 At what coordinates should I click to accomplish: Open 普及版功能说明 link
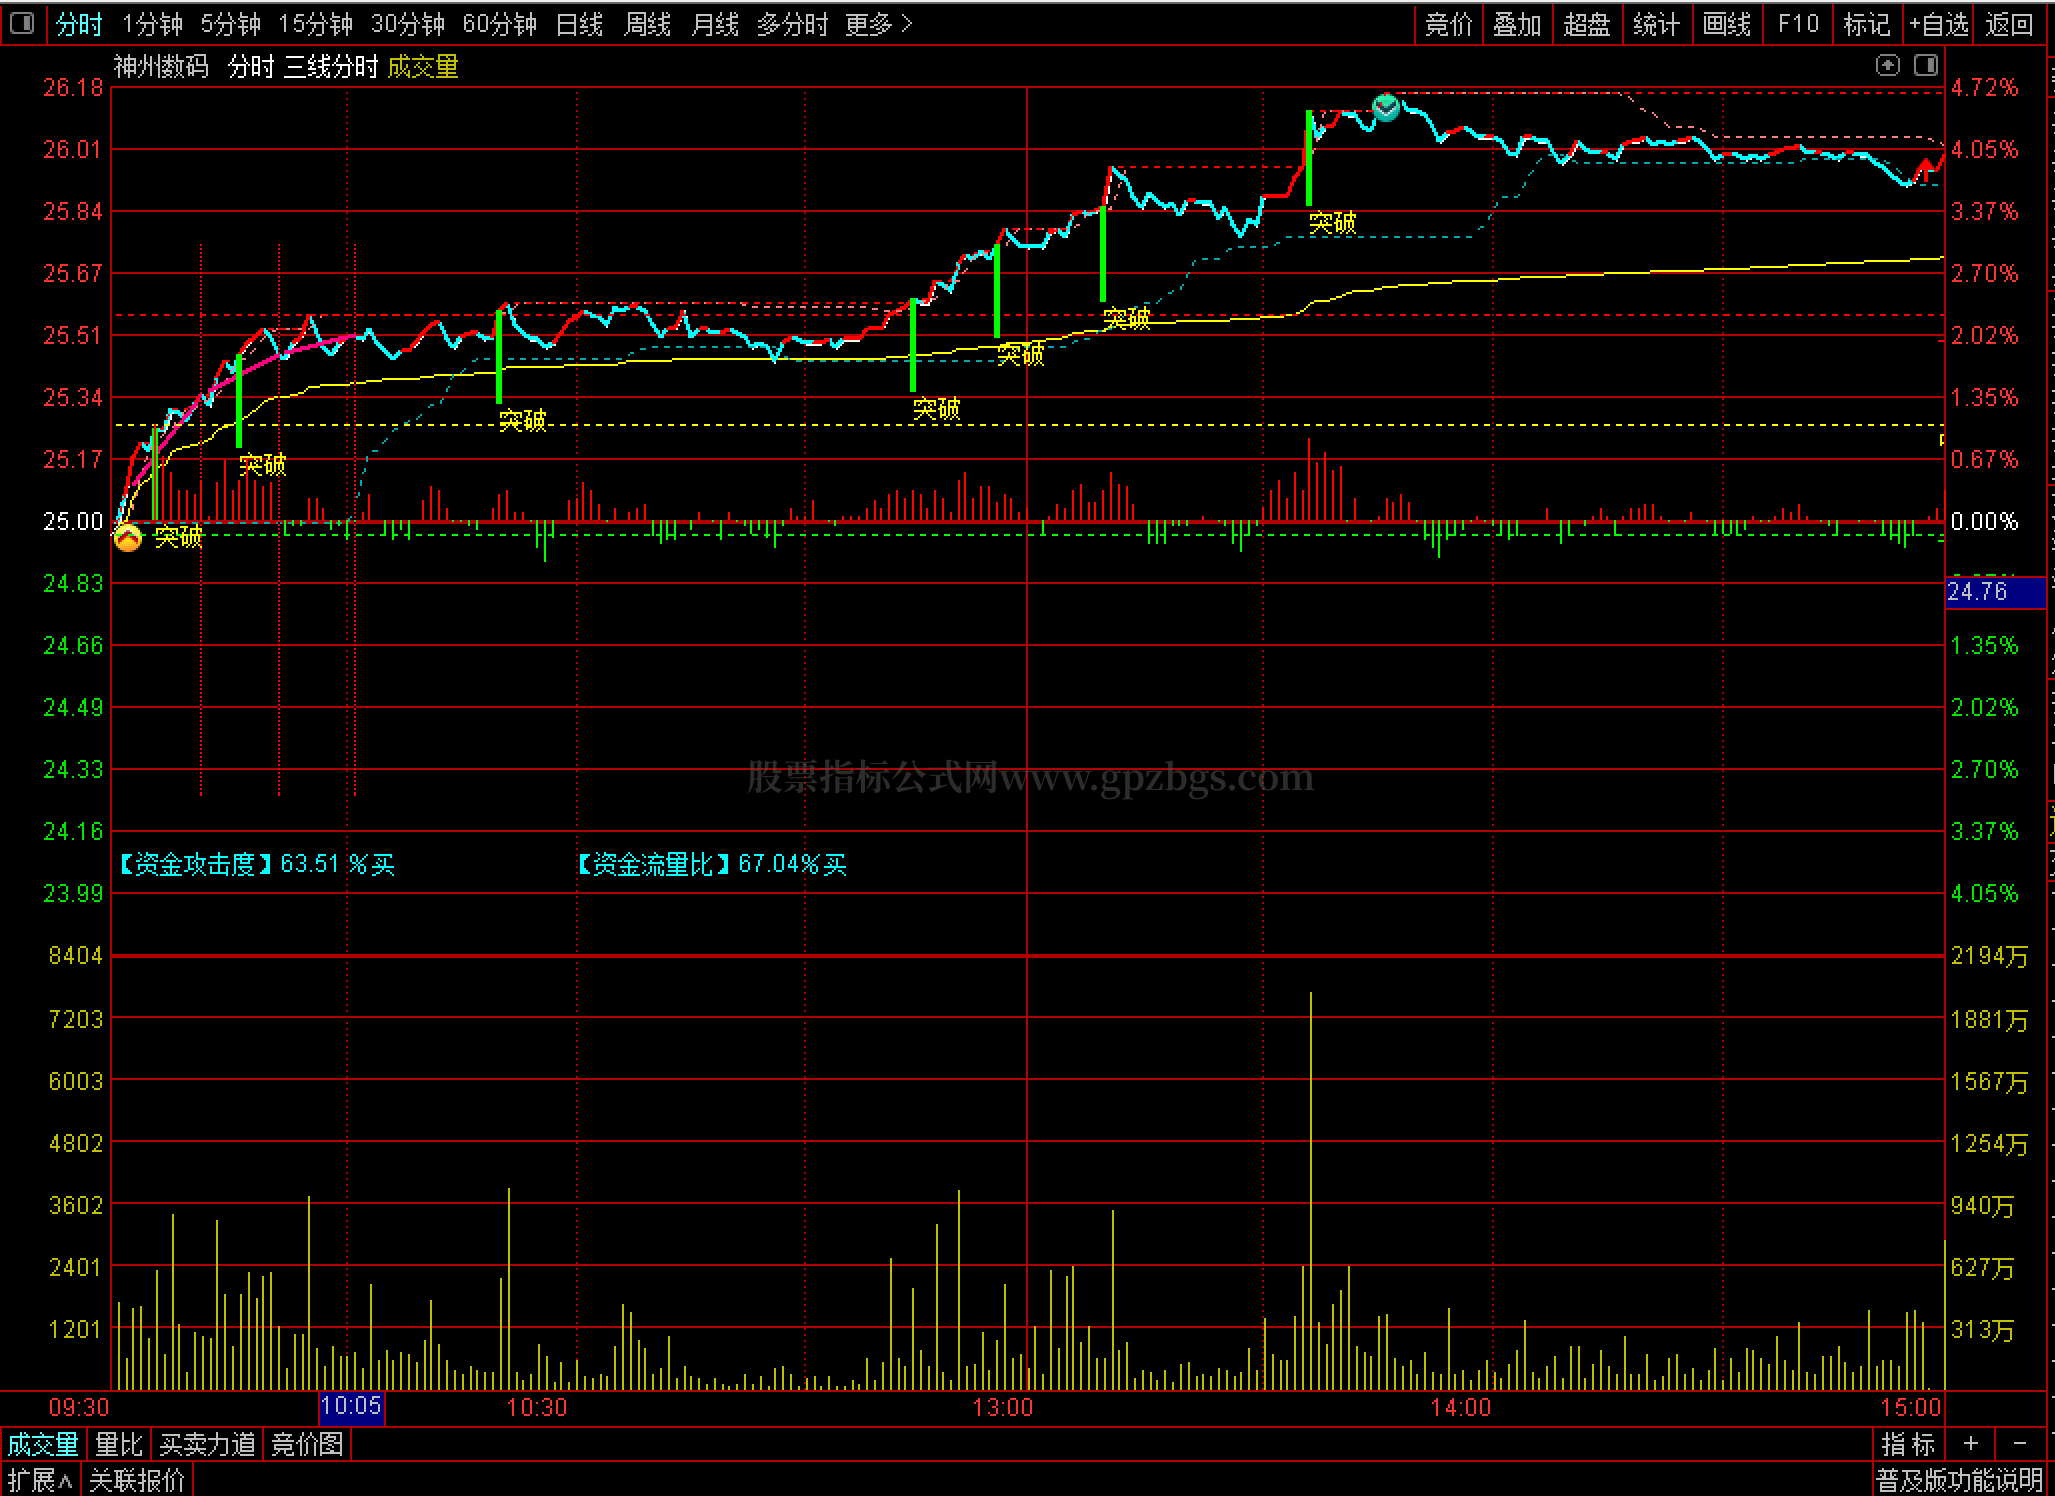(x=1959, y=1479)
